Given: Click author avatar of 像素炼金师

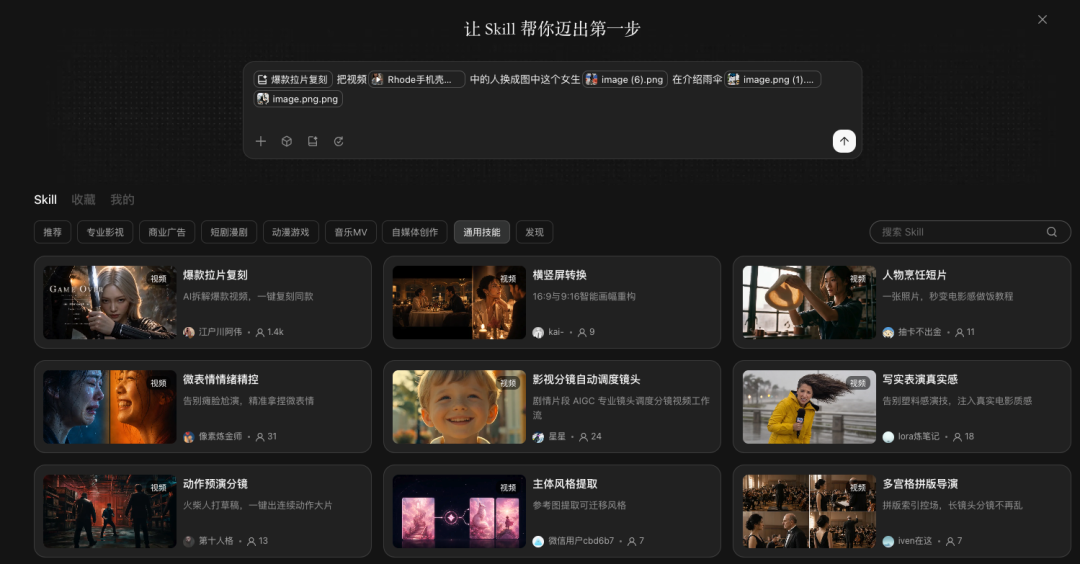Looking at the screenshot, I should [189, 437].
